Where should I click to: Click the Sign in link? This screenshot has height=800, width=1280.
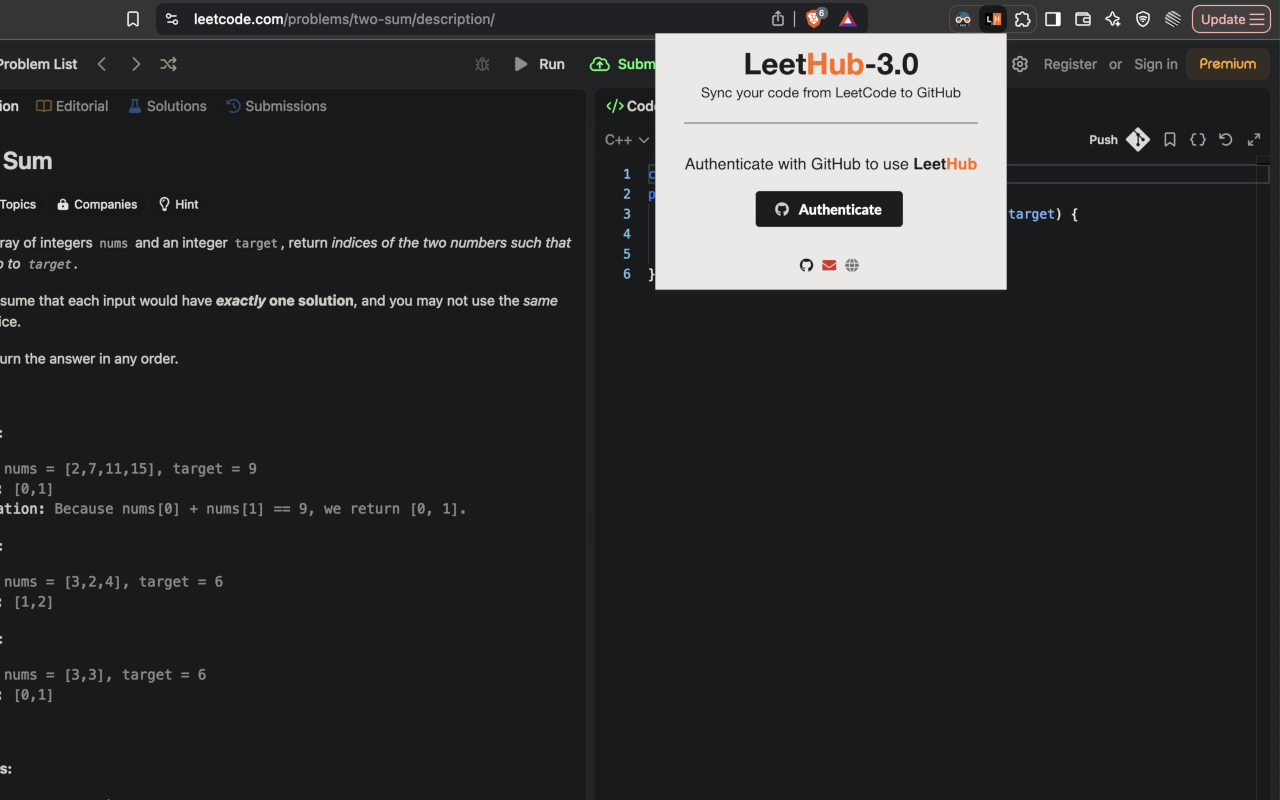[x=1156, y=64]
